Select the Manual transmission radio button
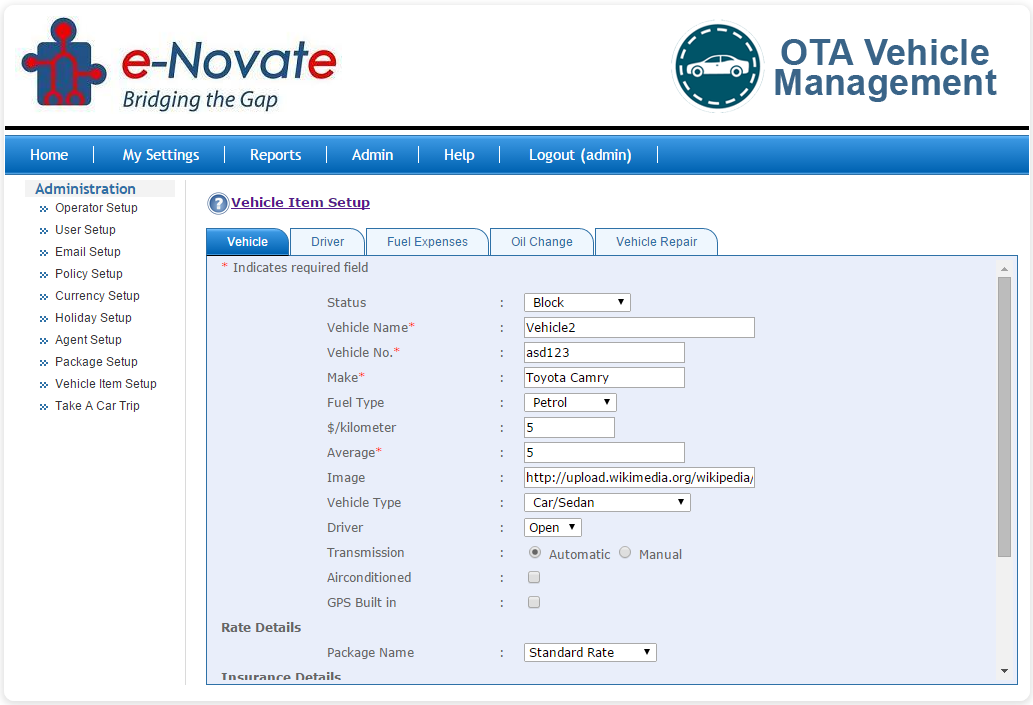Image resolution: width=1033 pixels, height=705 pixels. 625,552
